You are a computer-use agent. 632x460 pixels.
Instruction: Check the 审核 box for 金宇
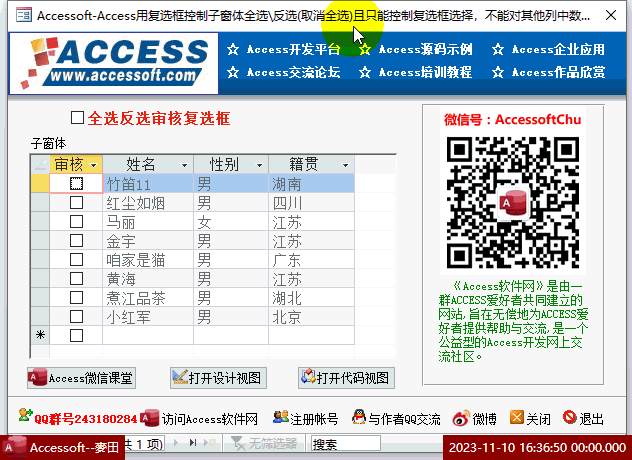pos(76,240)
